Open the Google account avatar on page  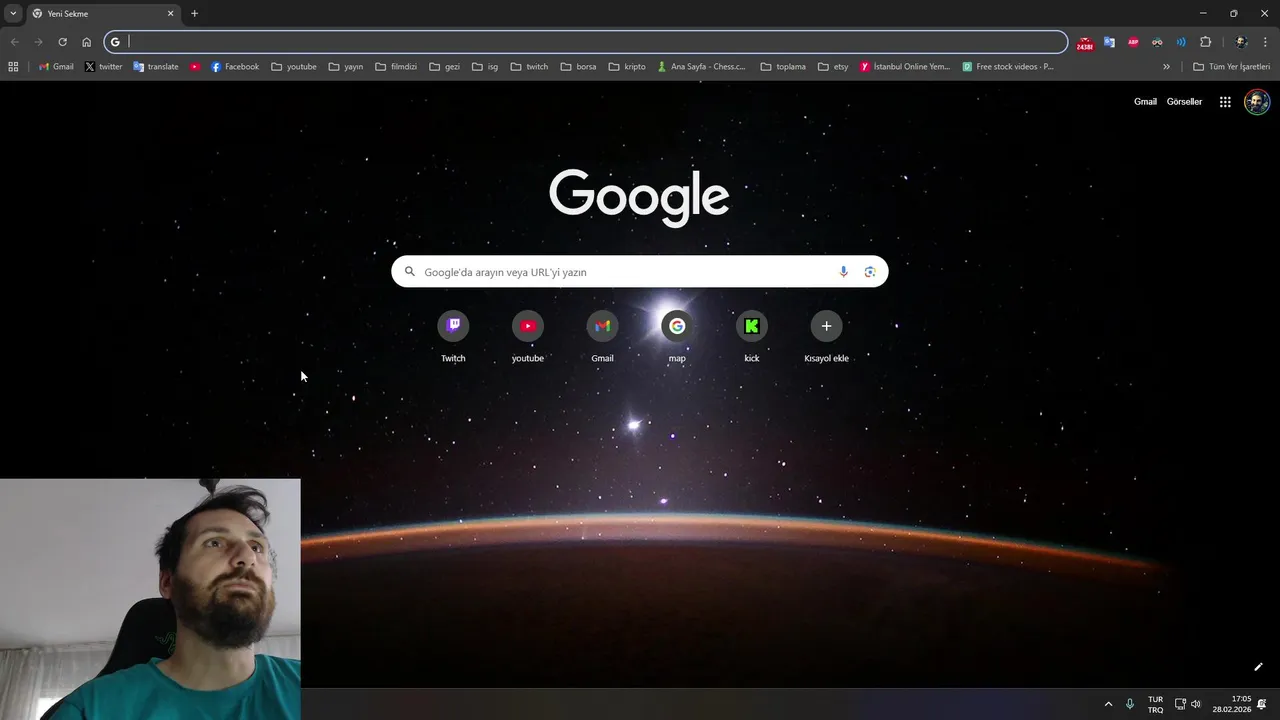tap(1257, 102)
